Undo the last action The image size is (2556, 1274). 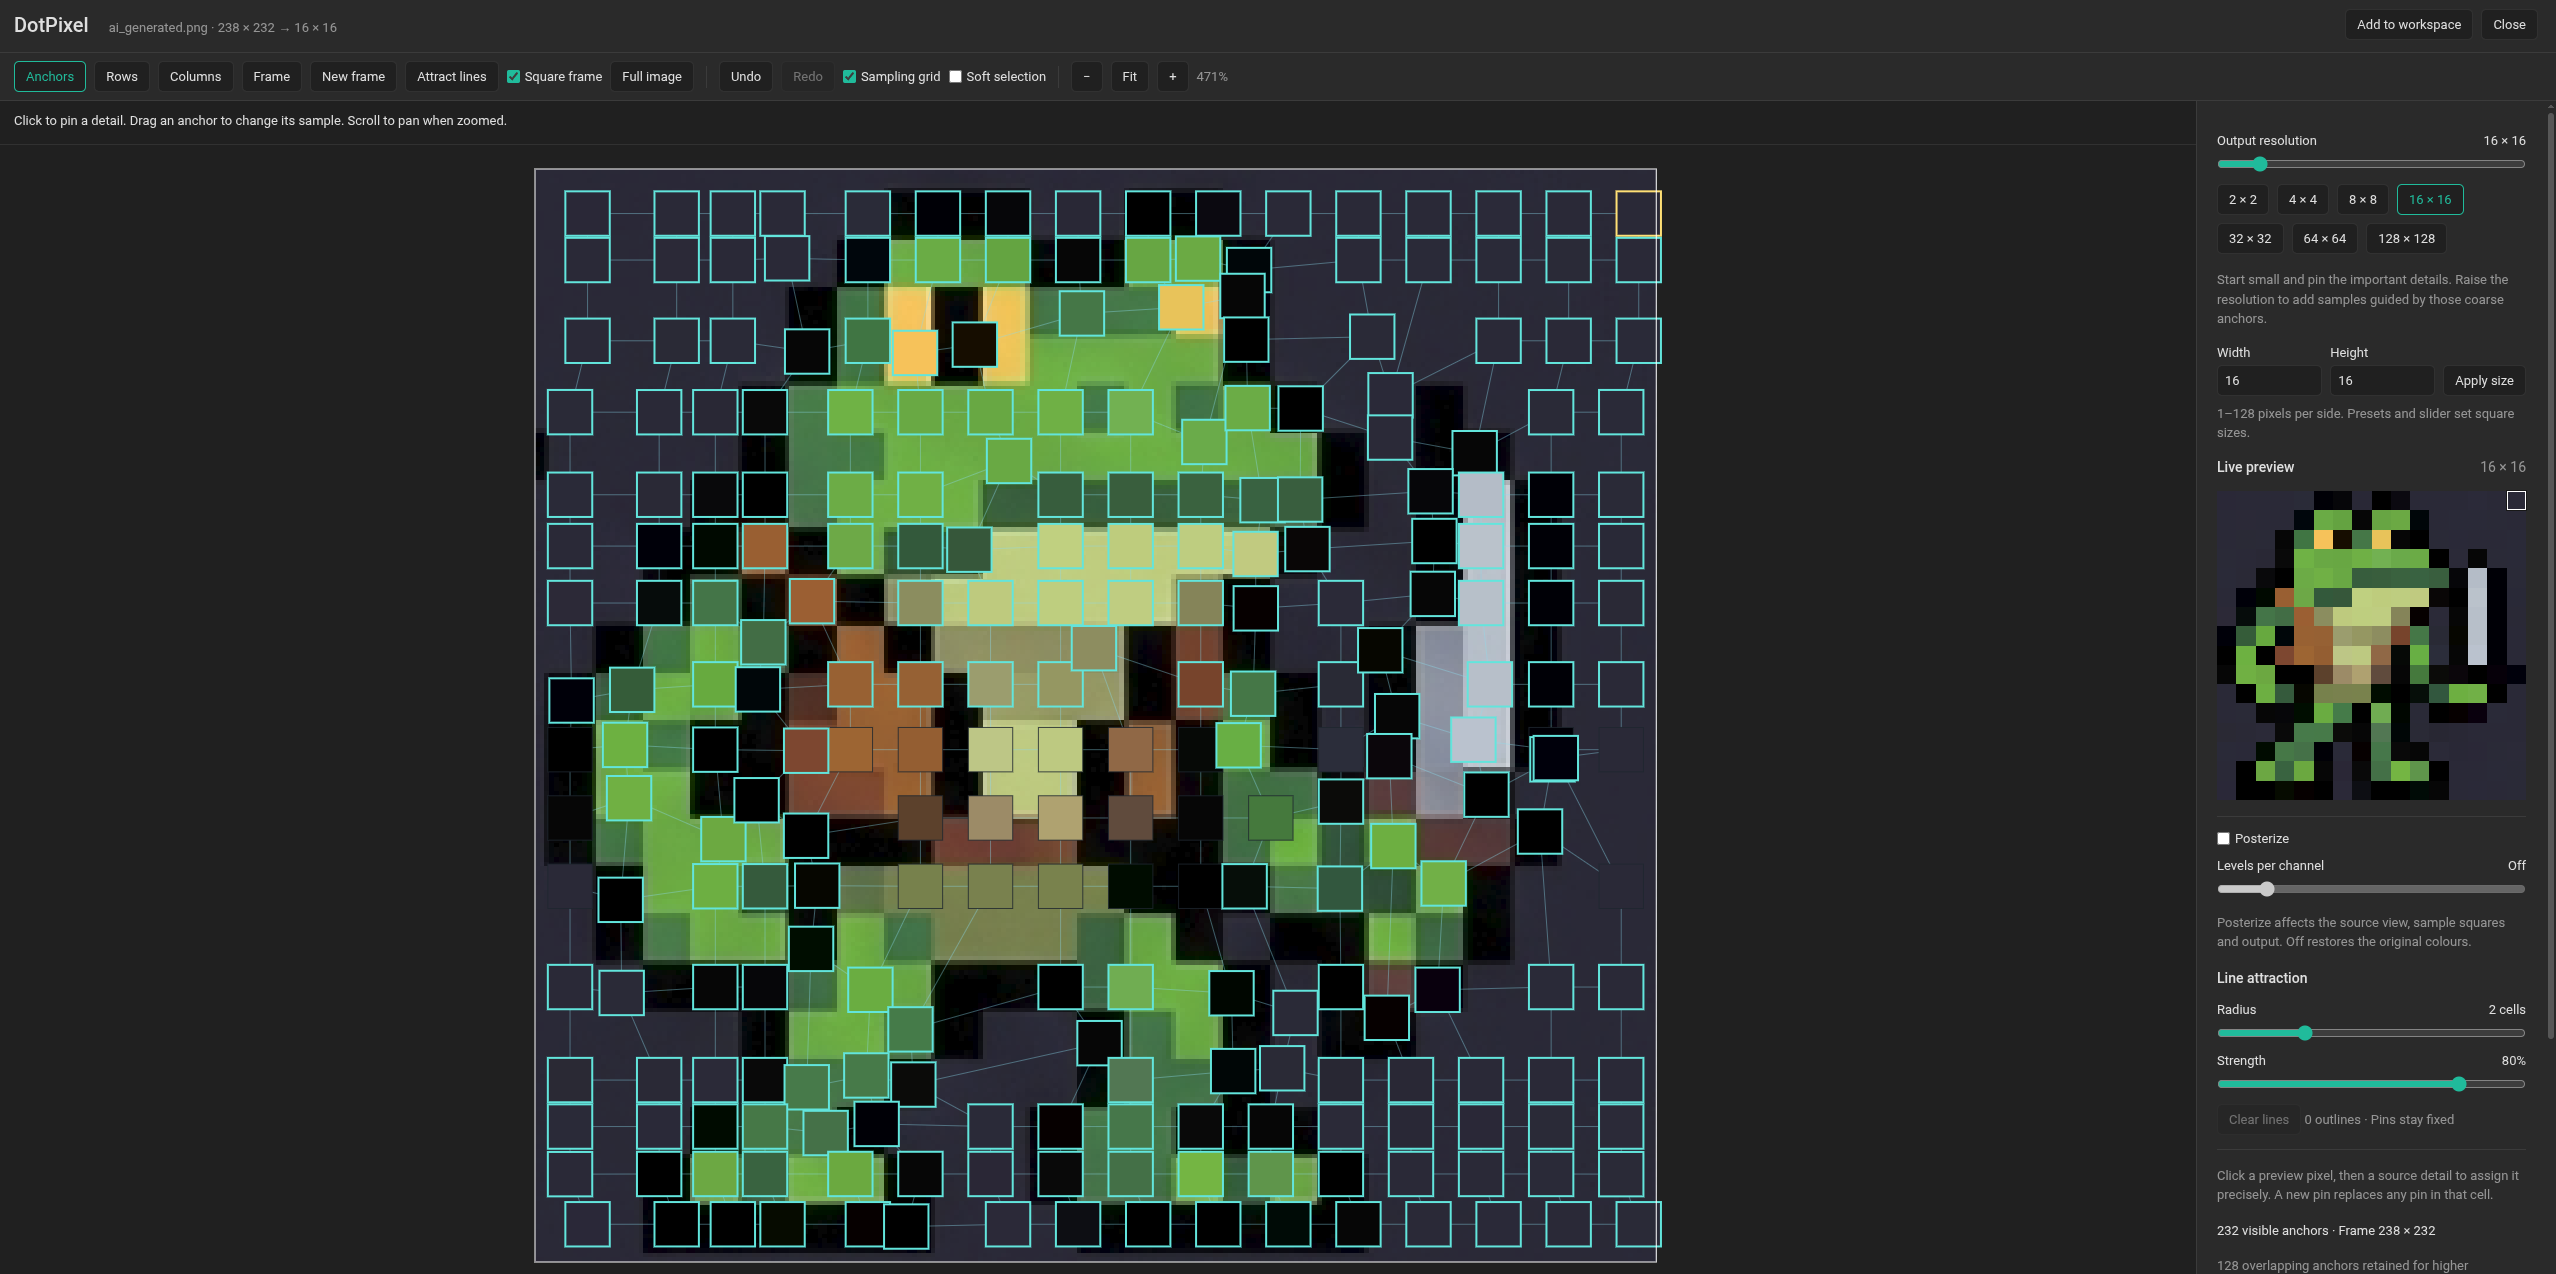(x=745, y=77)
